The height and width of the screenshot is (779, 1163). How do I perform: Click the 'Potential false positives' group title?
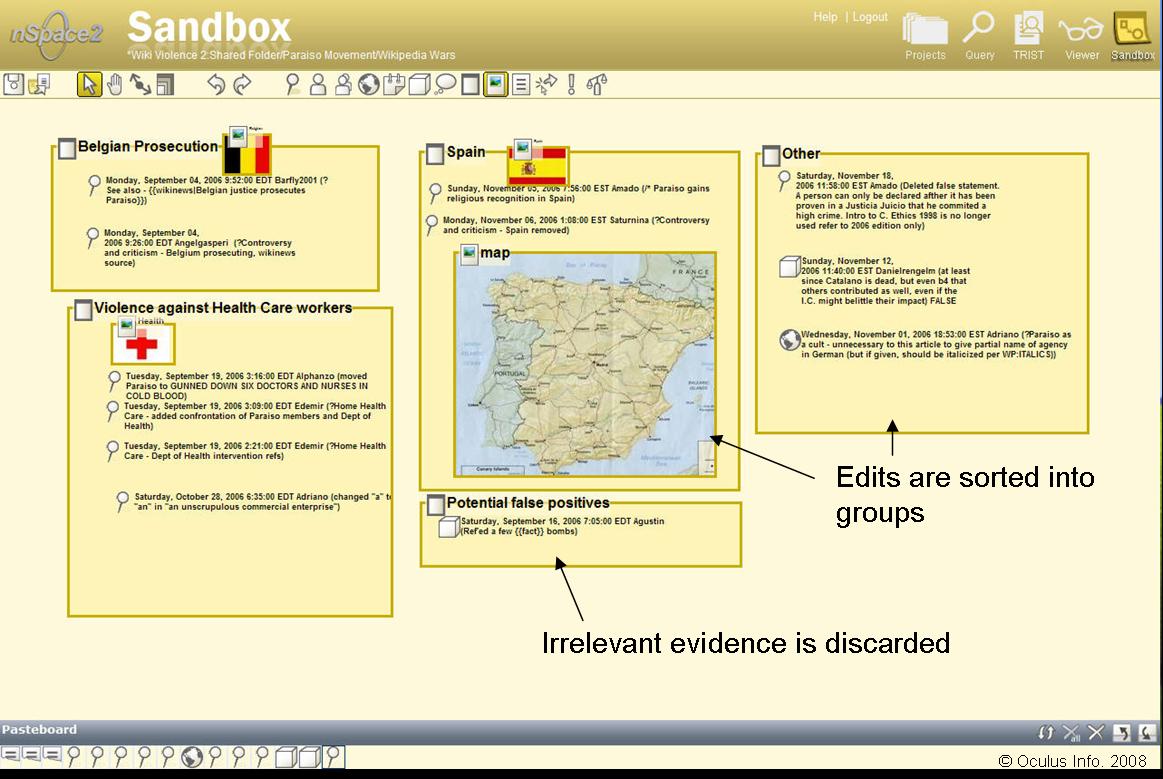[x=528, y=503]
